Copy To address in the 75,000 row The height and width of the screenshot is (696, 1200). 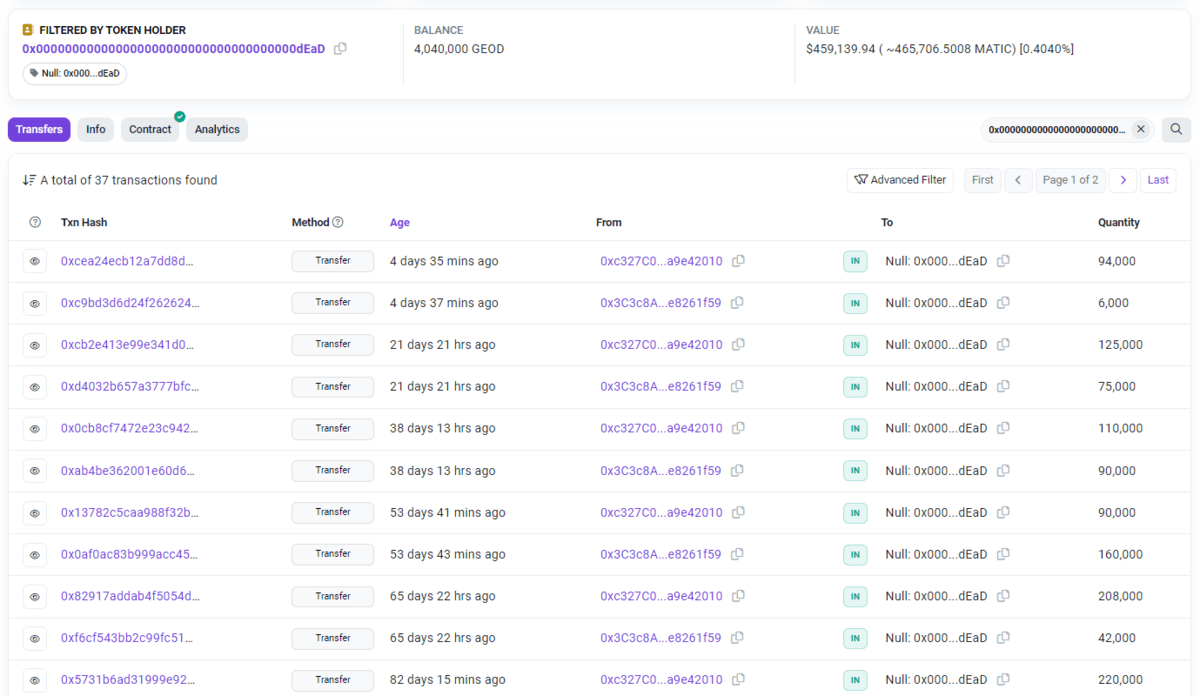pyautogui.click(x=1003, y=387)
